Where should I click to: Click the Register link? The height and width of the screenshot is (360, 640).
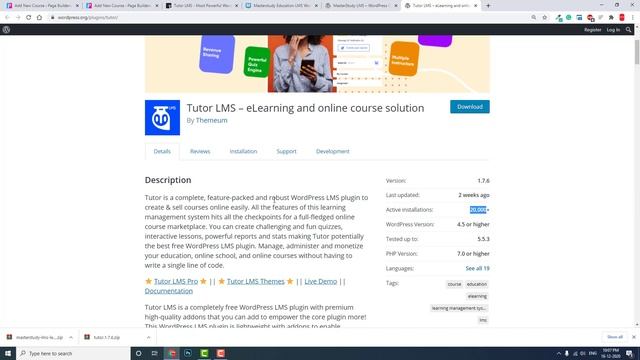click(x=593, y=29)
